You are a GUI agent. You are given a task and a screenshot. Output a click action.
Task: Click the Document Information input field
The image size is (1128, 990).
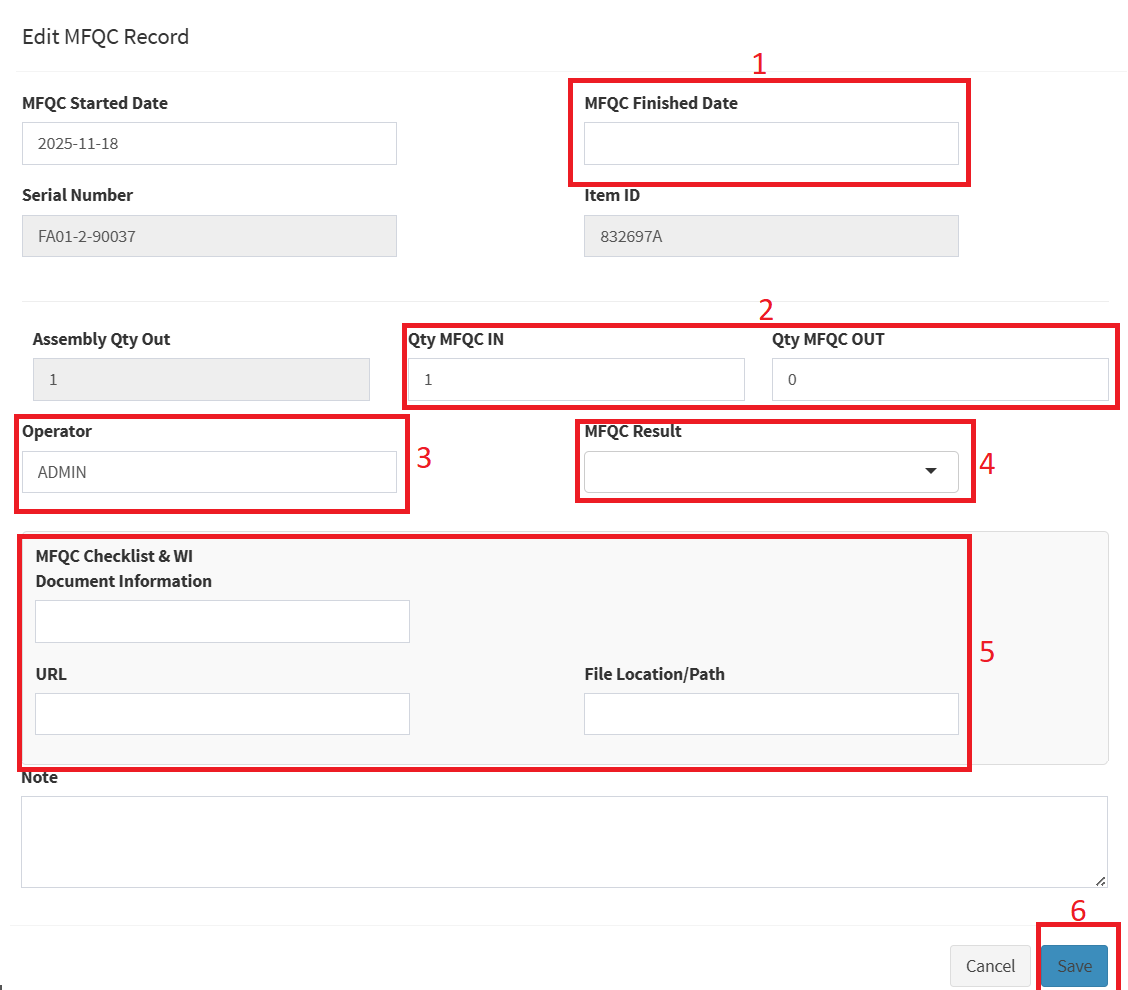(222, 621)
